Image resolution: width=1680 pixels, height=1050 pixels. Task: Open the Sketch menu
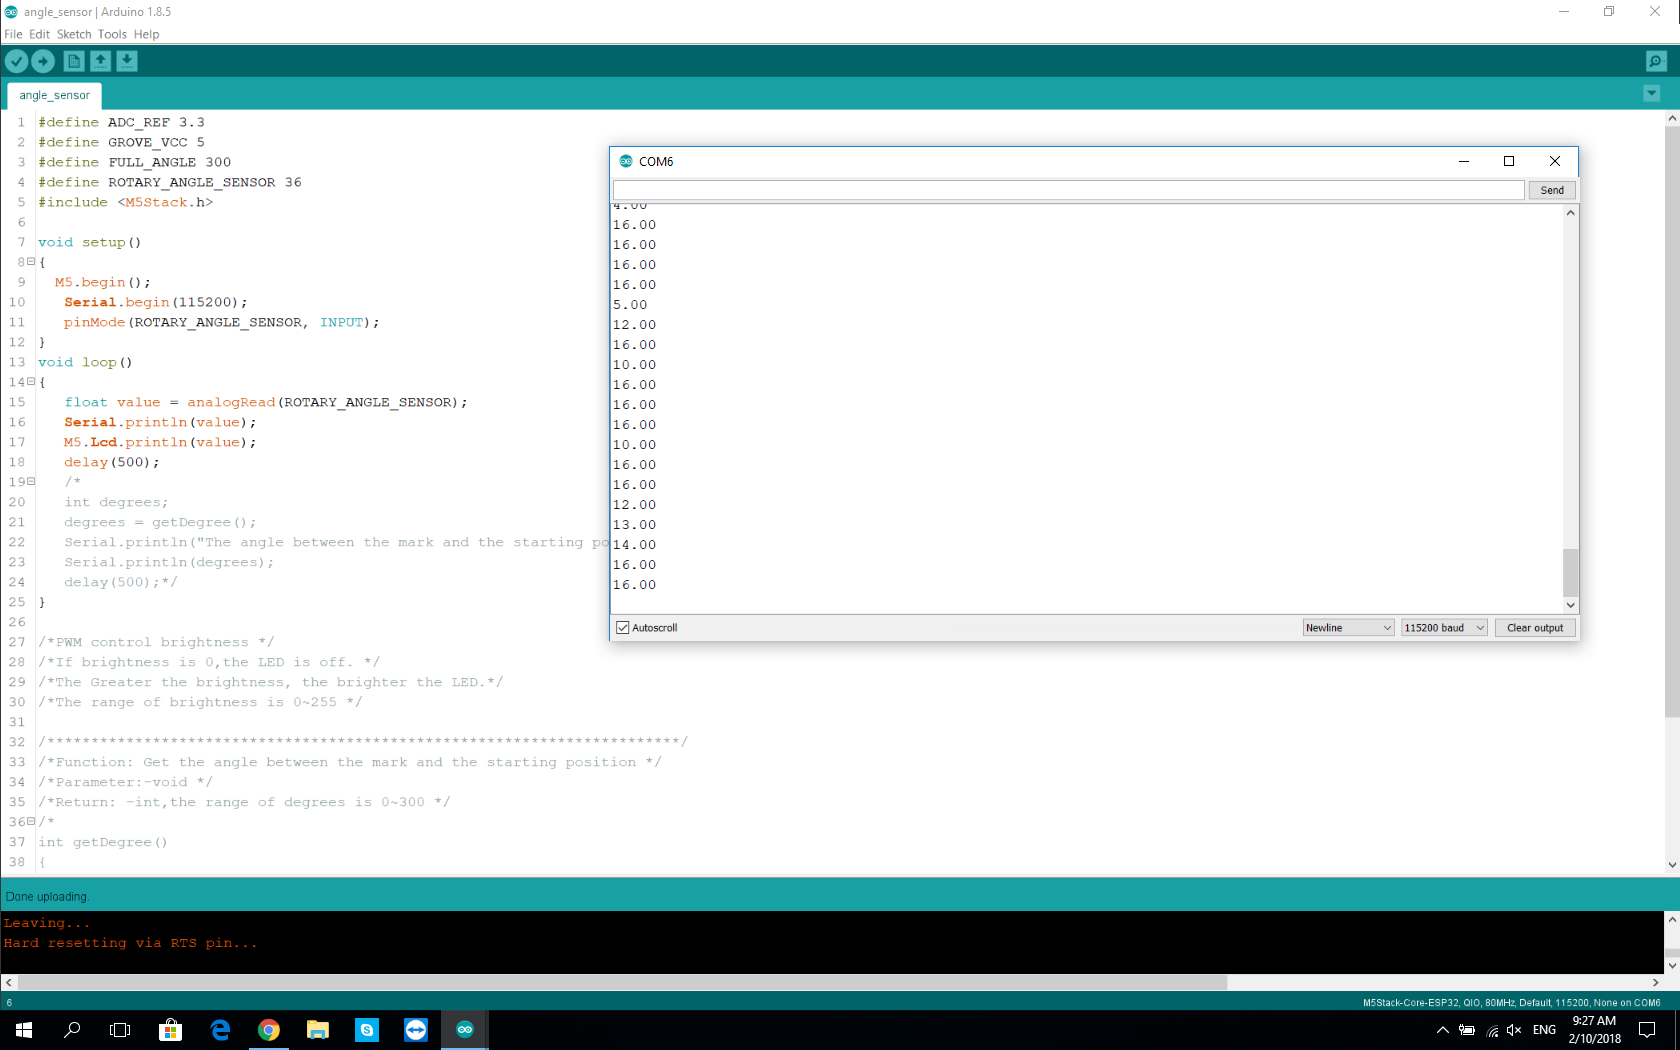[73, 34]
